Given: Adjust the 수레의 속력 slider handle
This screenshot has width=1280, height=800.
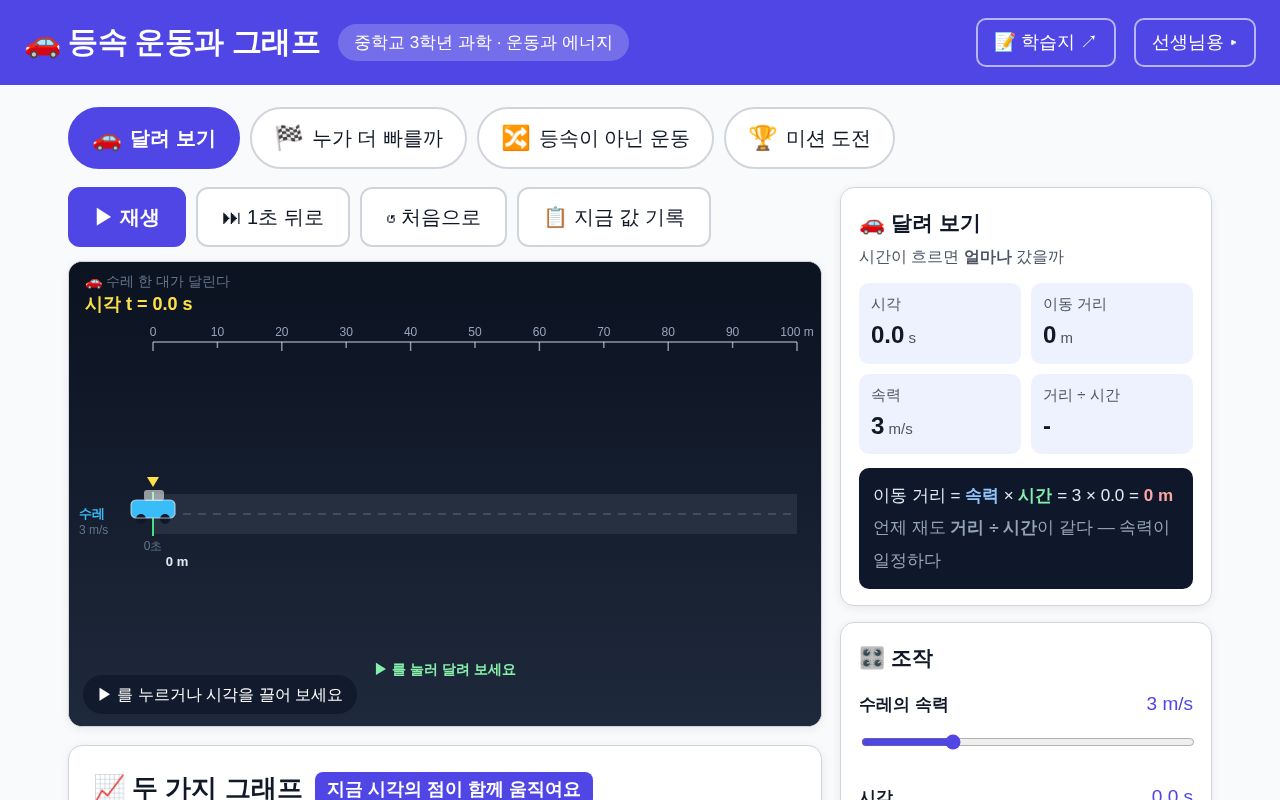Looking at the screenshot, I should 953,742.
